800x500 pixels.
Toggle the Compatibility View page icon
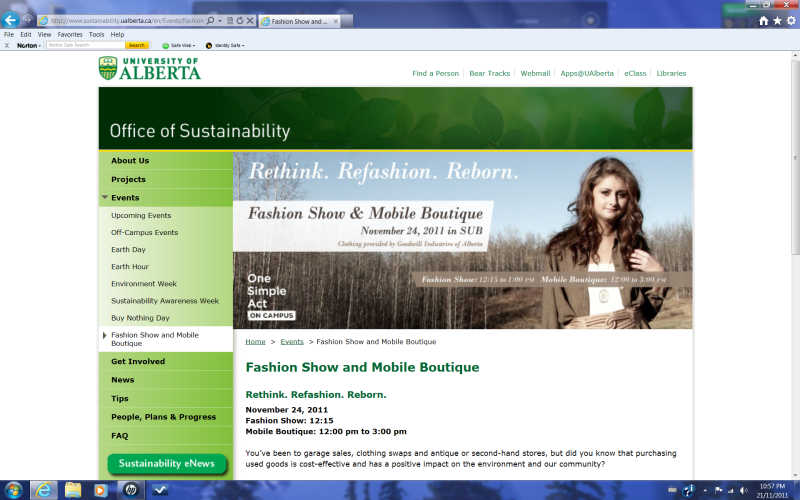tap(230, 21)
